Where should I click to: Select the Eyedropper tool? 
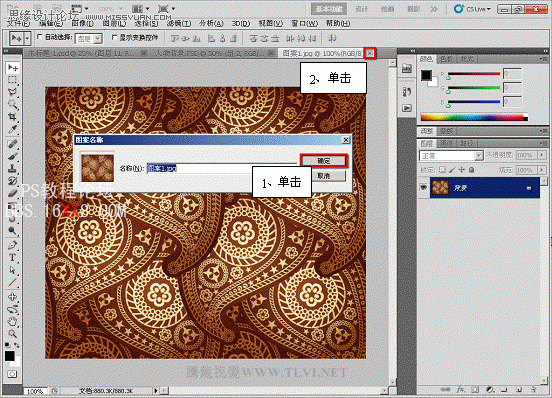point(13,129)
